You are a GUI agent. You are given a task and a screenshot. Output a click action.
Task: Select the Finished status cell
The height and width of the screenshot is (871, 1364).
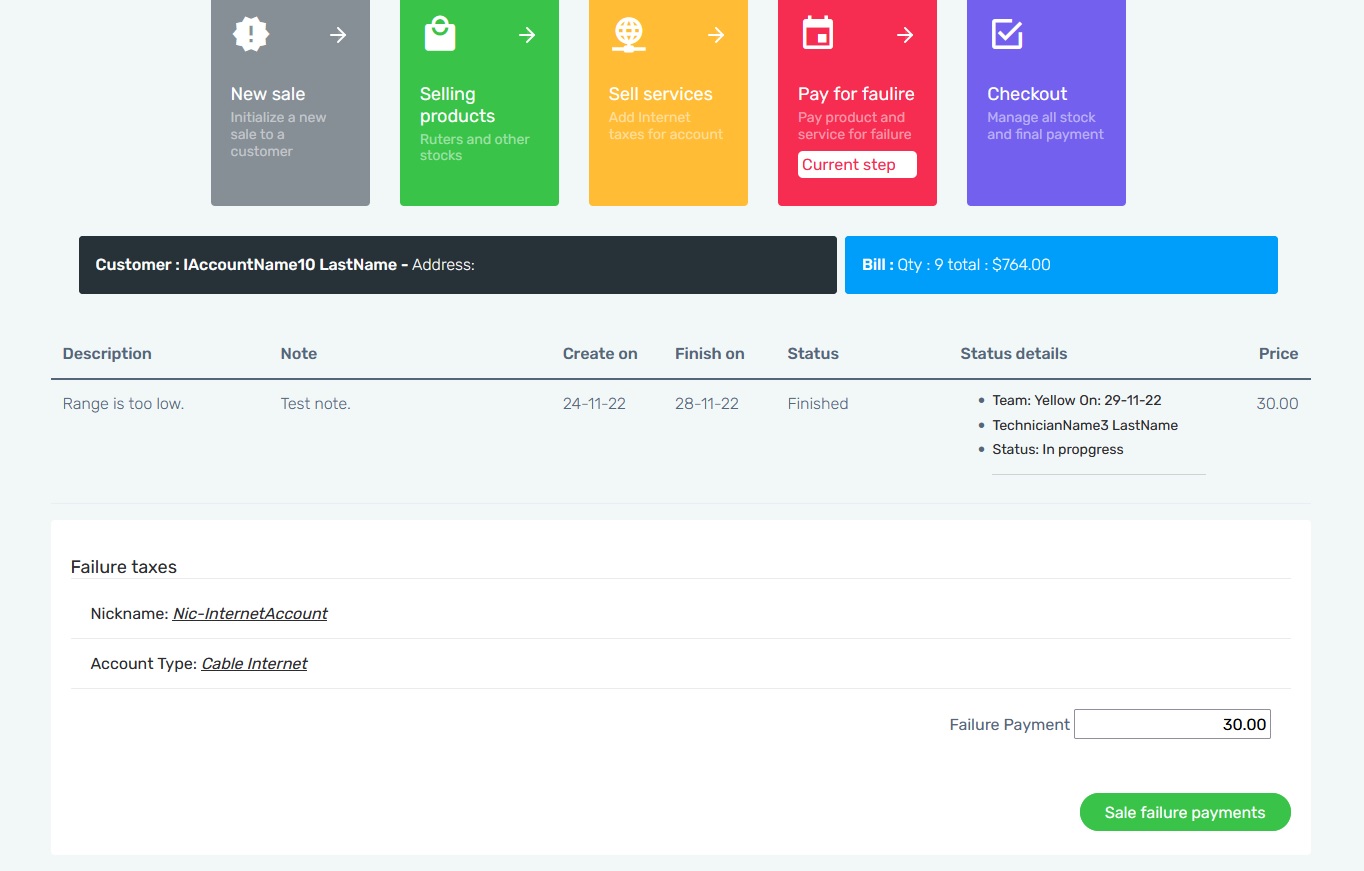pos(818,404)
